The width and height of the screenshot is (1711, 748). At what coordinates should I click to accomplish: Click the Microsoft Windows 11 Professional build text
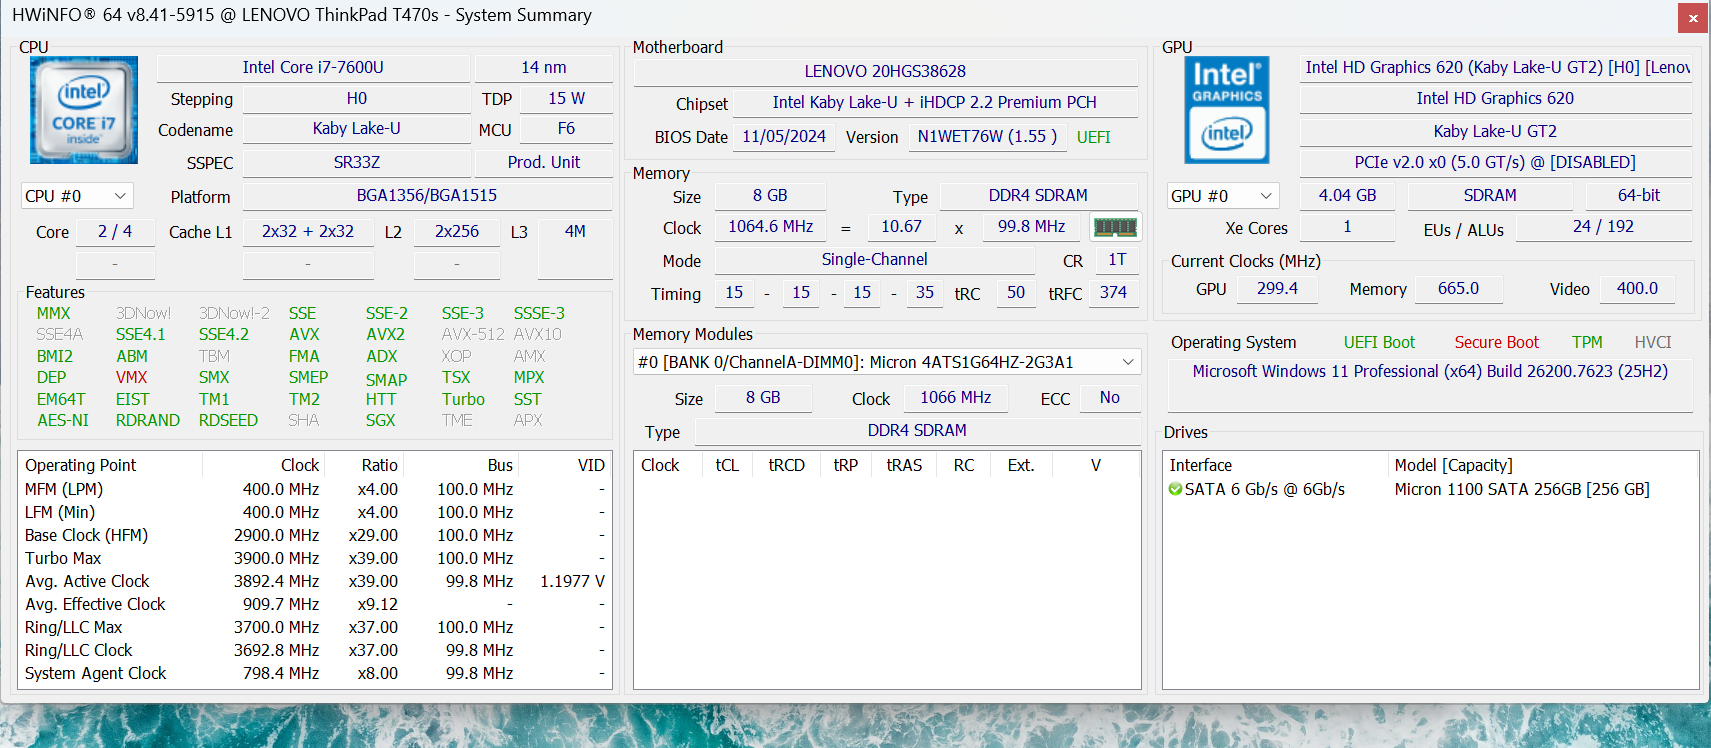pyautogui.click(x=1430, y=372)
